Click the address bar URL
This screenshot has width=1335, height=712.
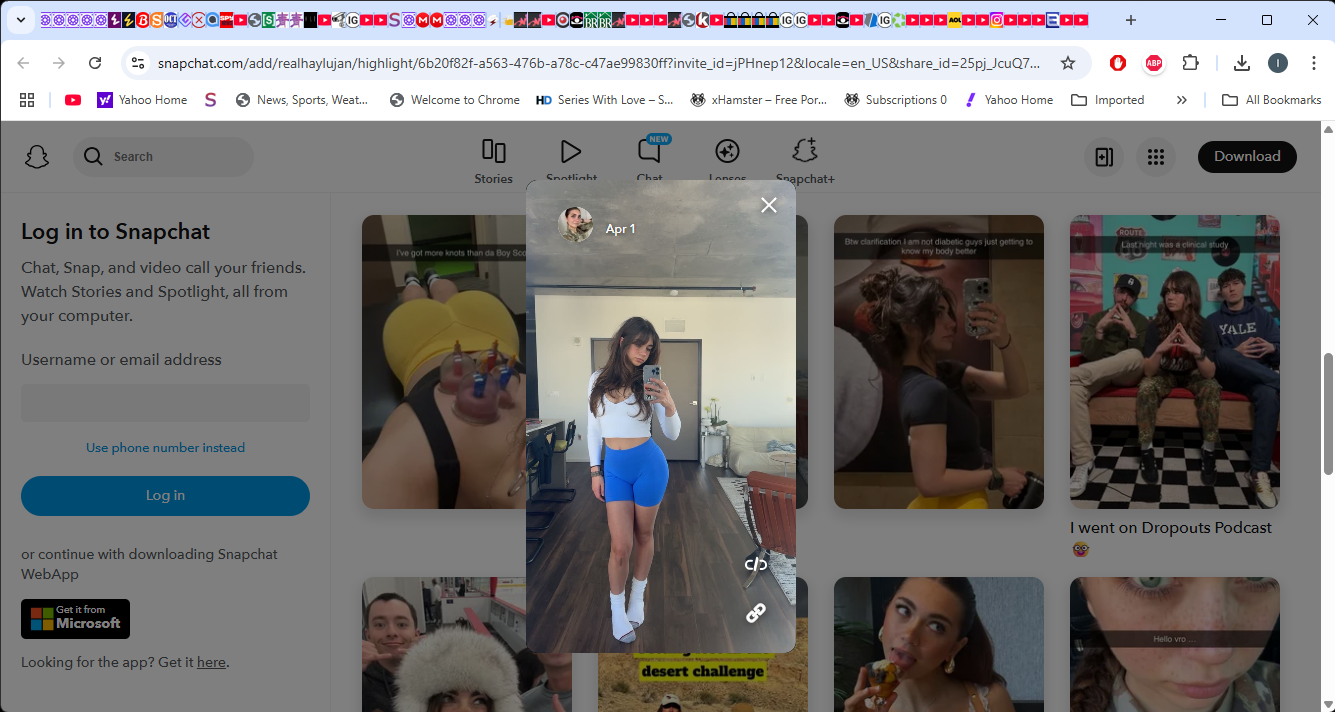click(x=598, y=63)
